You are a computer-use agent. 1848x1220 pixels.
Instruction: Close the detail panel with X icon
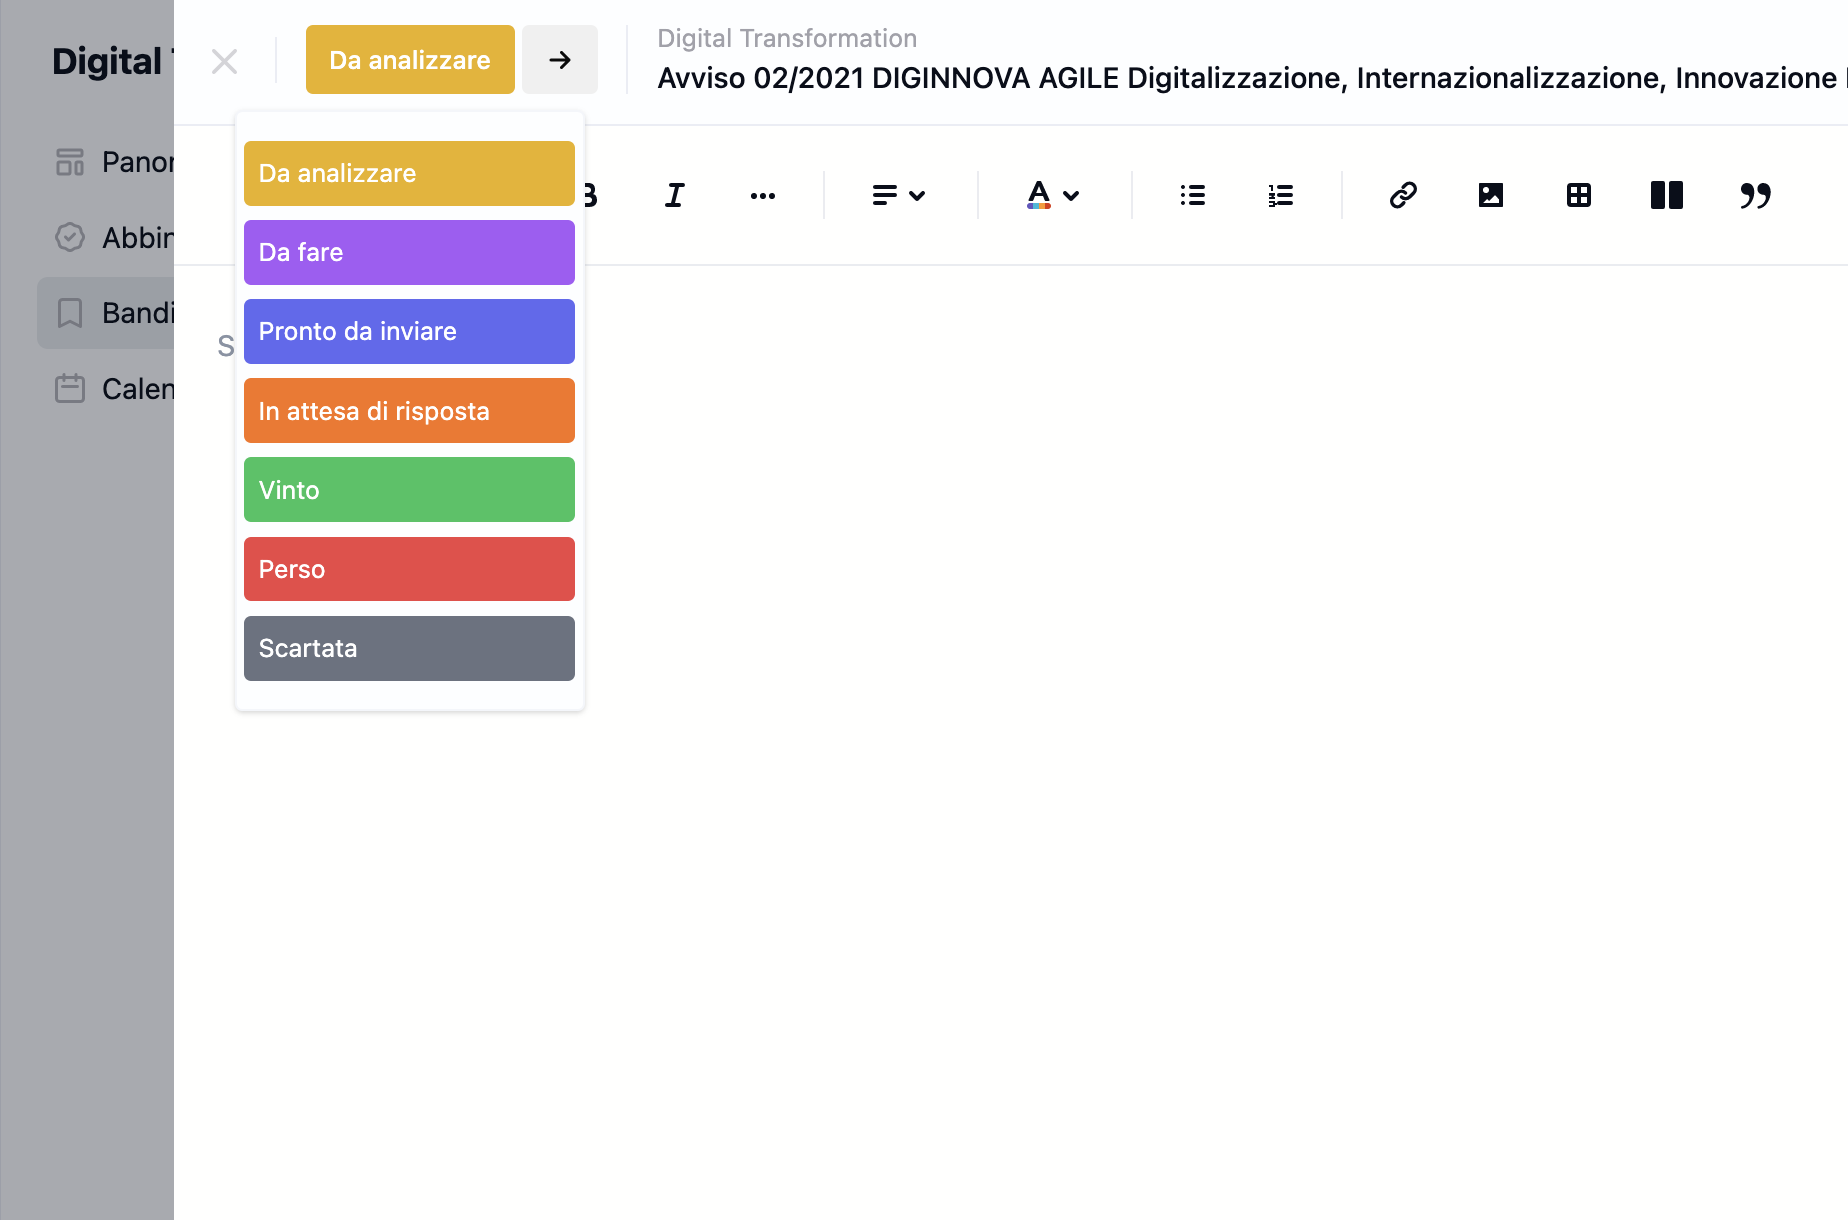pyautogui.click(x=224, y=61)
